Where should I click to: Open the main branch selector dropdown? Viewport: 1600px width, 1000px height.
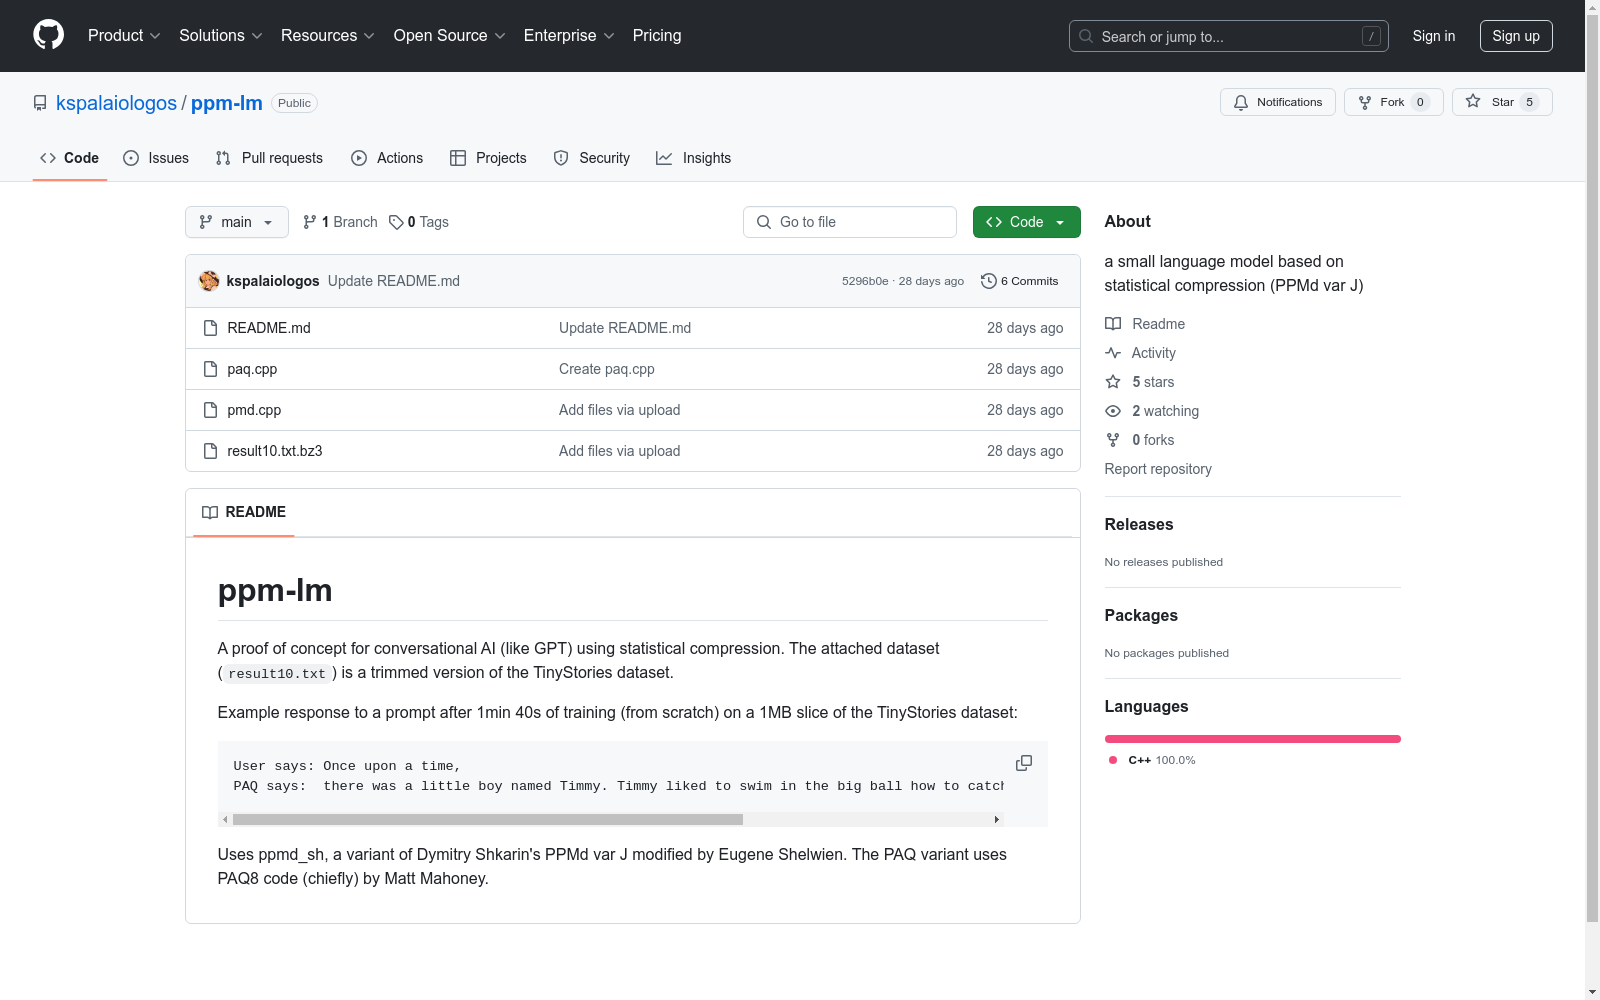237,222
